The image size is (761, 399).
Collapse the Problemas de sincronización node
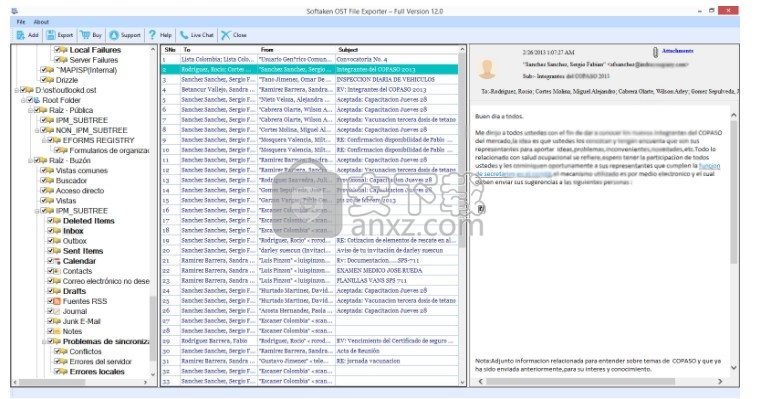44,342
